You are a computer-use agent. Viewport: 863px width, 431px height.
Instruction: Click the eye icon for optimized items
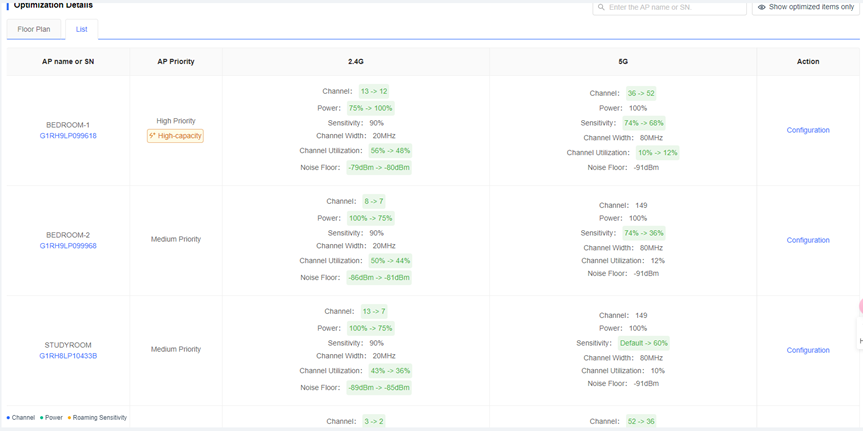pos(762,7)
